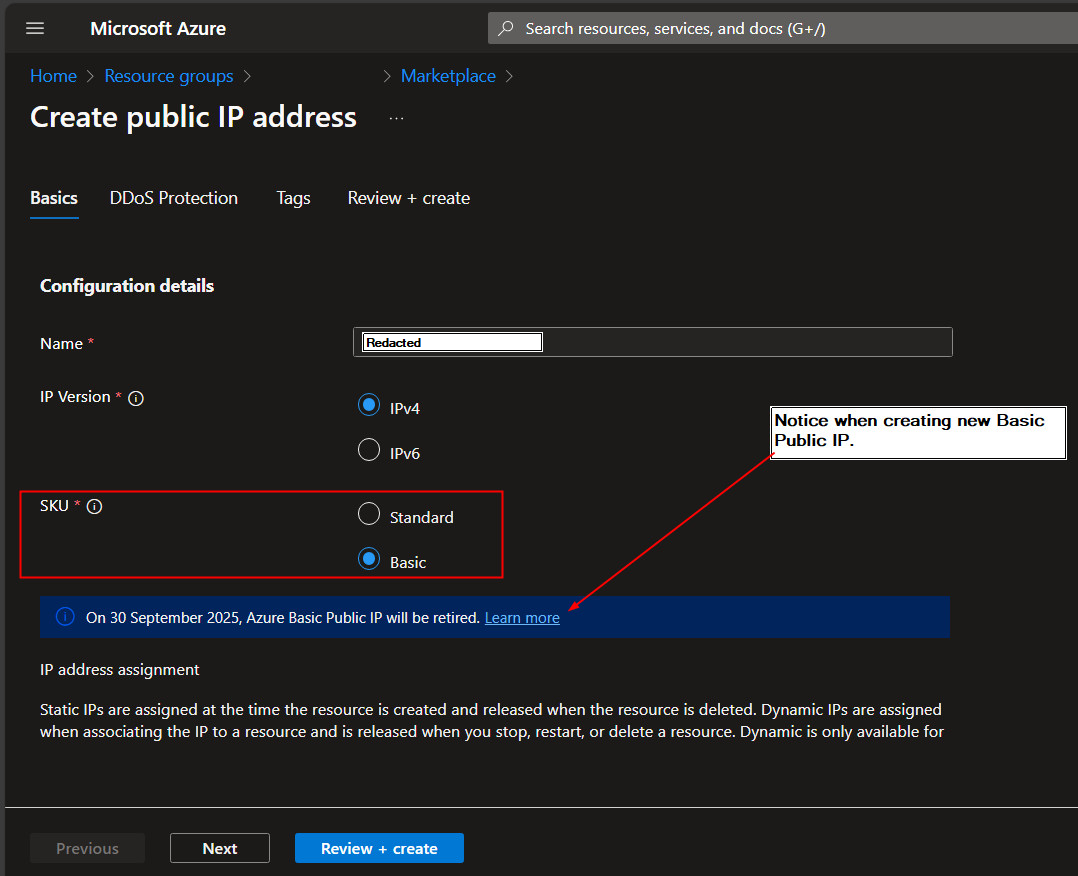Click the Home breadcrumb link
This screenshot has height=876, width=1078.
(54, 76)
